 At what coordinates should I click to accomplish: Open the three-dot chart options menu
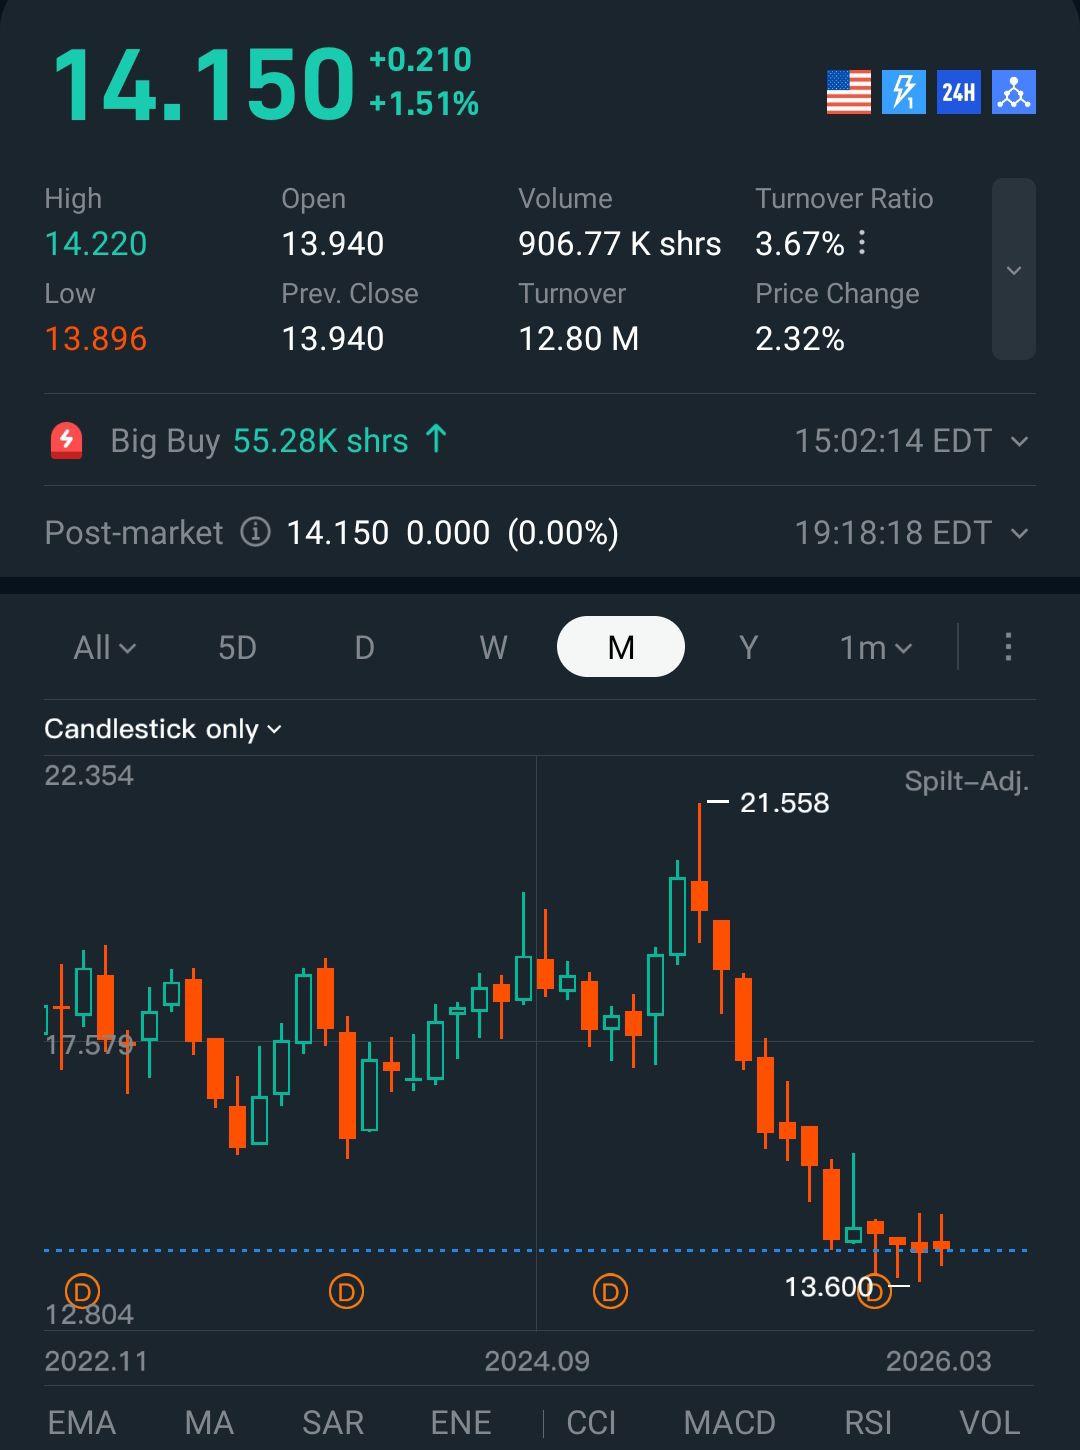coord(1008,647)
